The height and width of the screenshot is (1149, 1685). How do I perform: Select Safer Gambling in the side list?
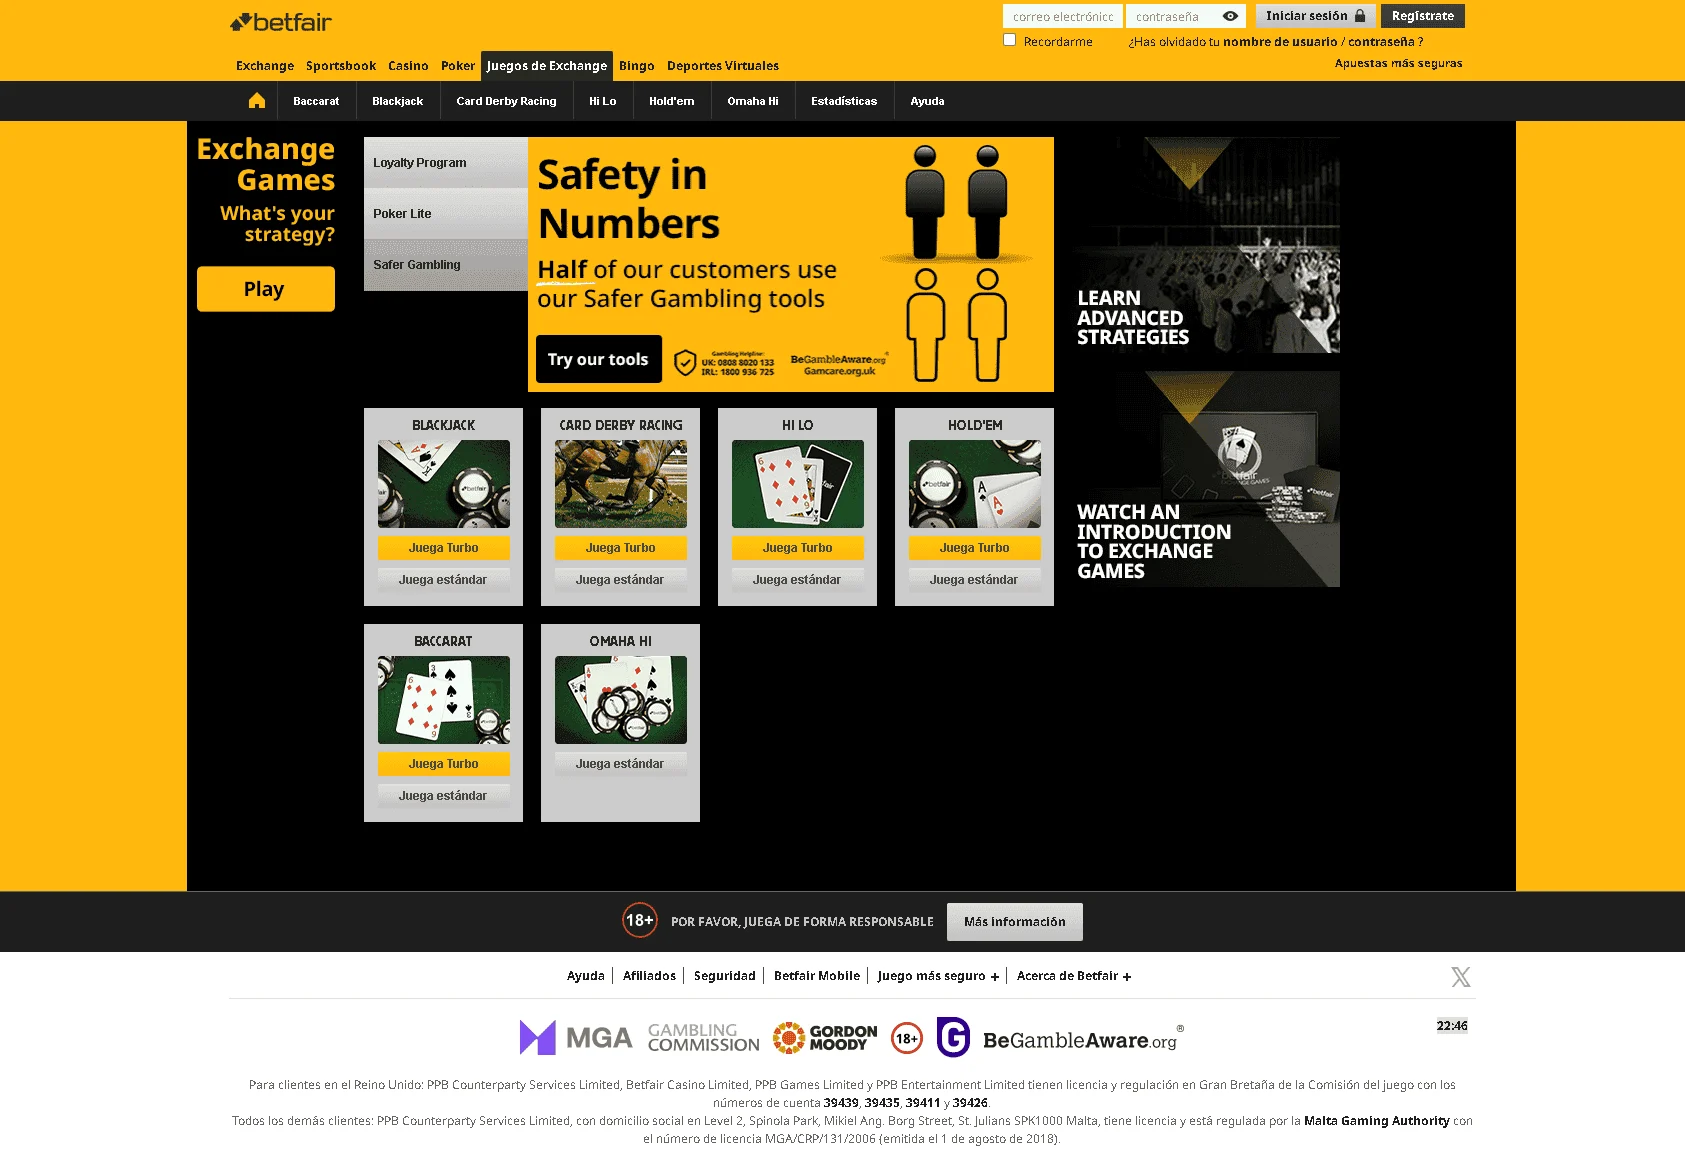point(446,264)
